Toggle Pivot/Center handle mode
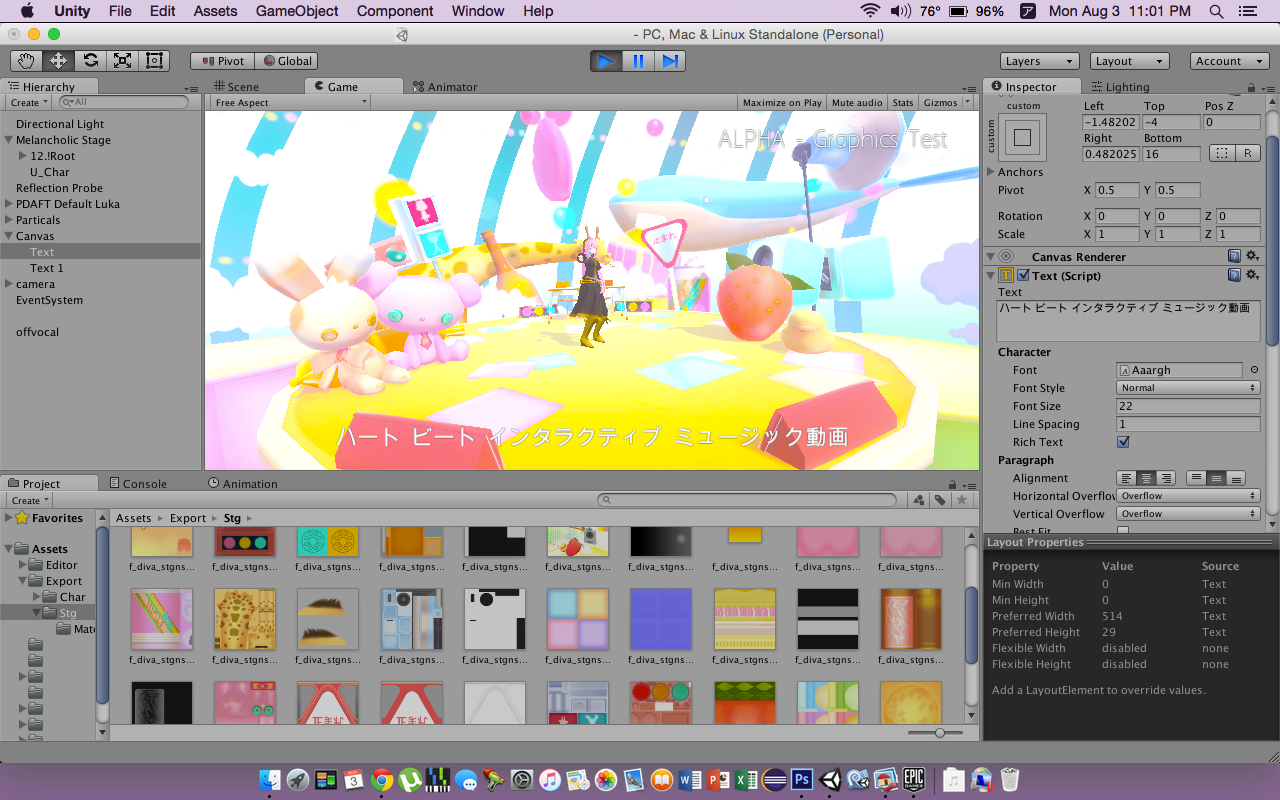 click(x=222, y=61)
